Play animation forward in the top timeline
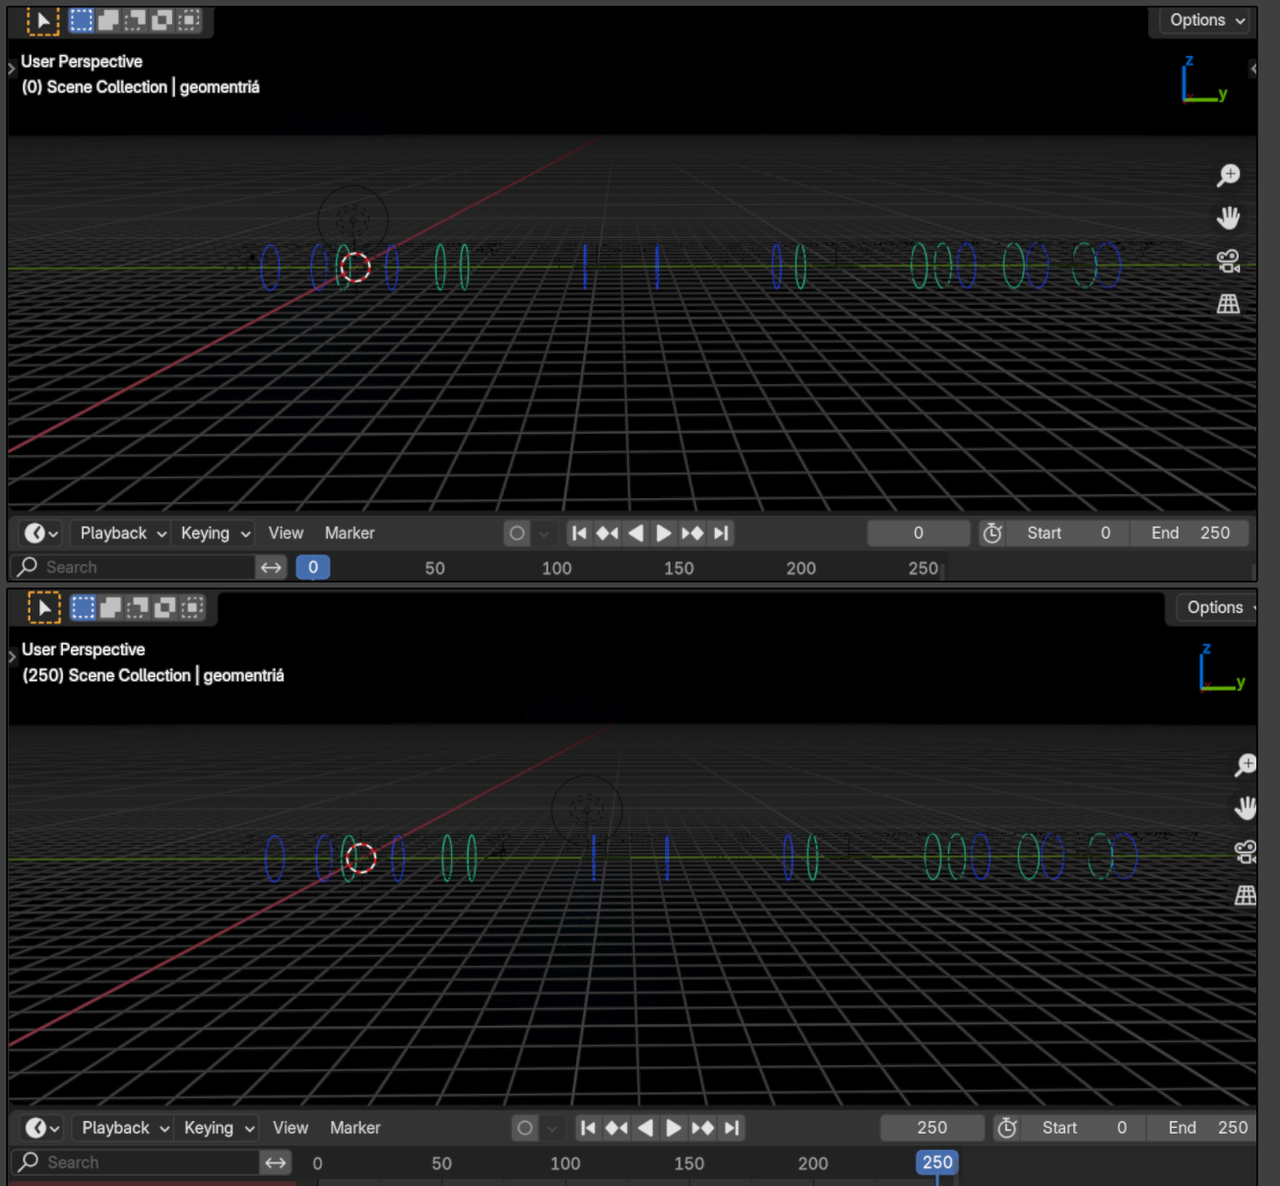 (x=663, y=533)
